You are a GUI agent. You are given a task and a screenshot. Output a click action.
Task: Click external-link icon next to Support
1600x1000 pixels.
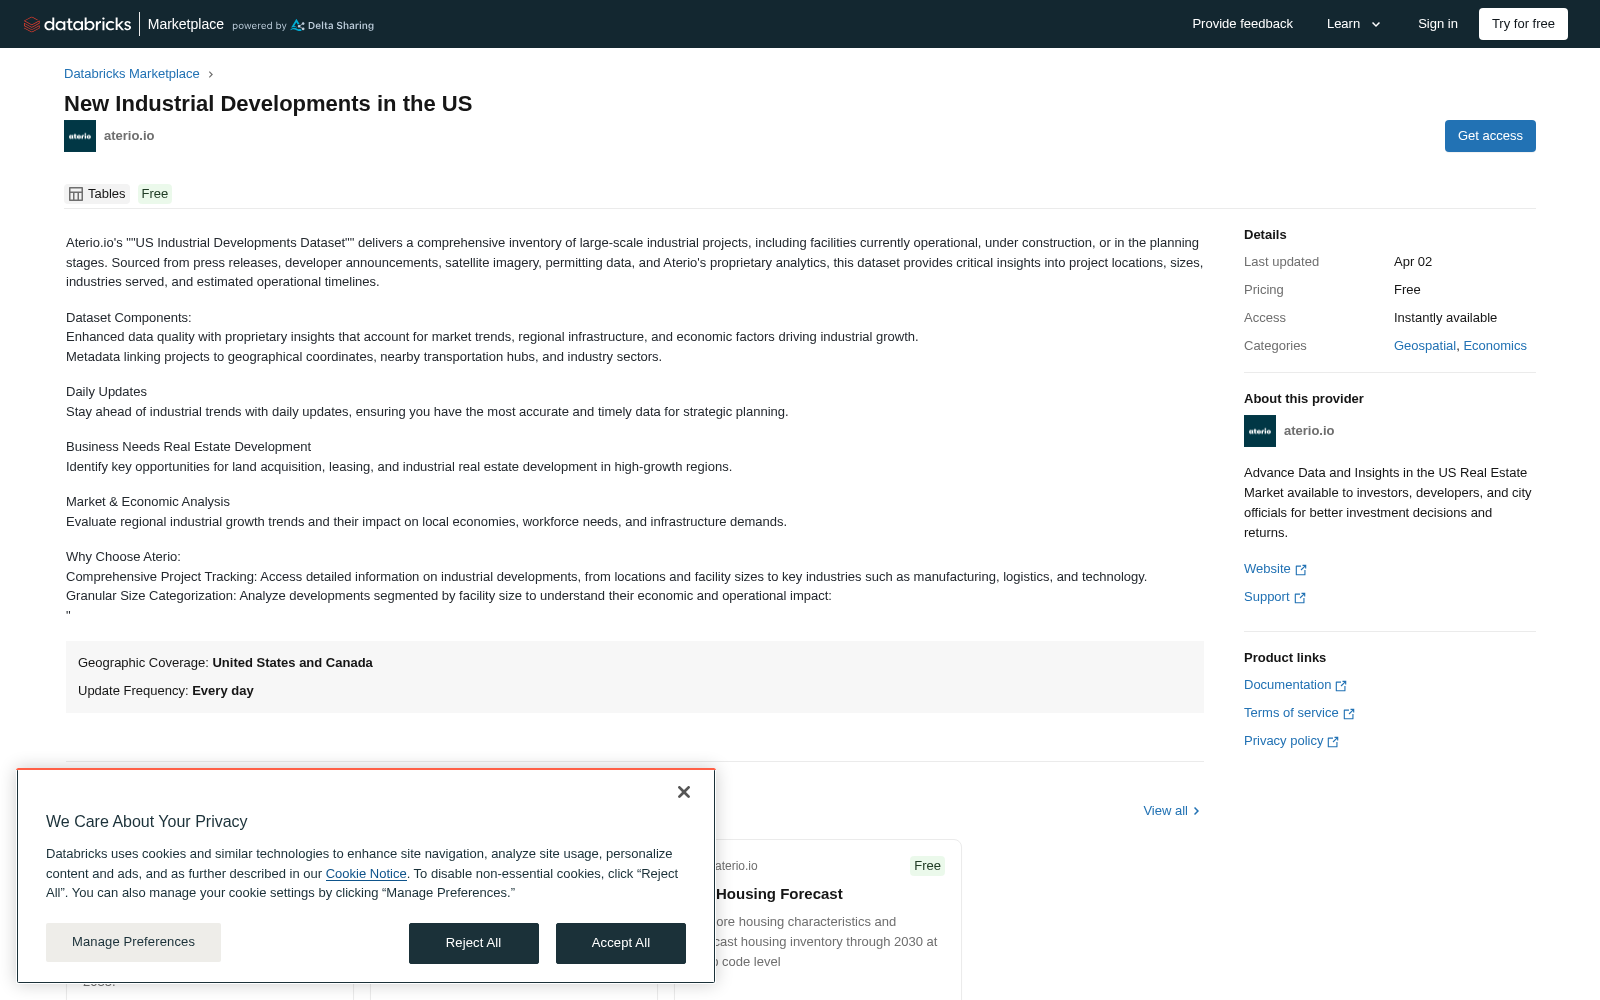pyautogui.click(x=1300, y=598)
